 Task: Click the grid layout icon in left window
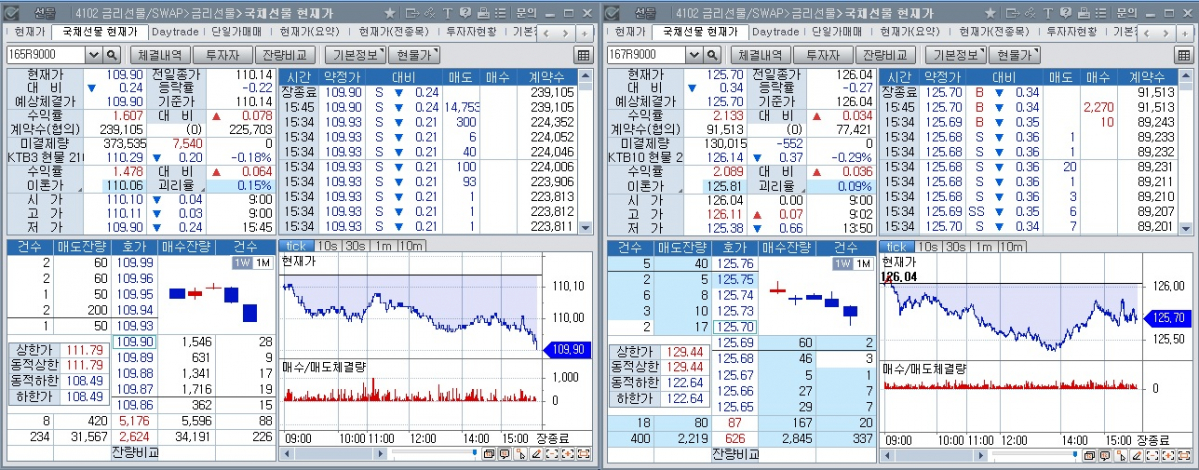(583, 55)
